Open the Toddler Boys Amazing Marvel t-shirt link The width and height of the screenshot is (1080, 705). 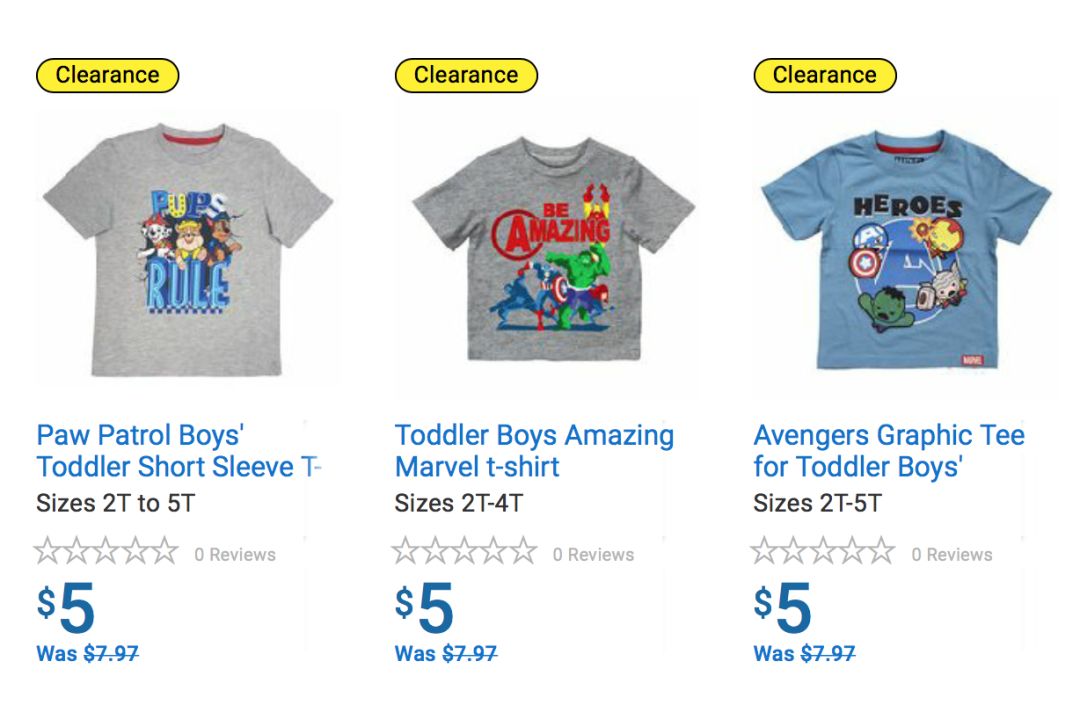[534, 451]
